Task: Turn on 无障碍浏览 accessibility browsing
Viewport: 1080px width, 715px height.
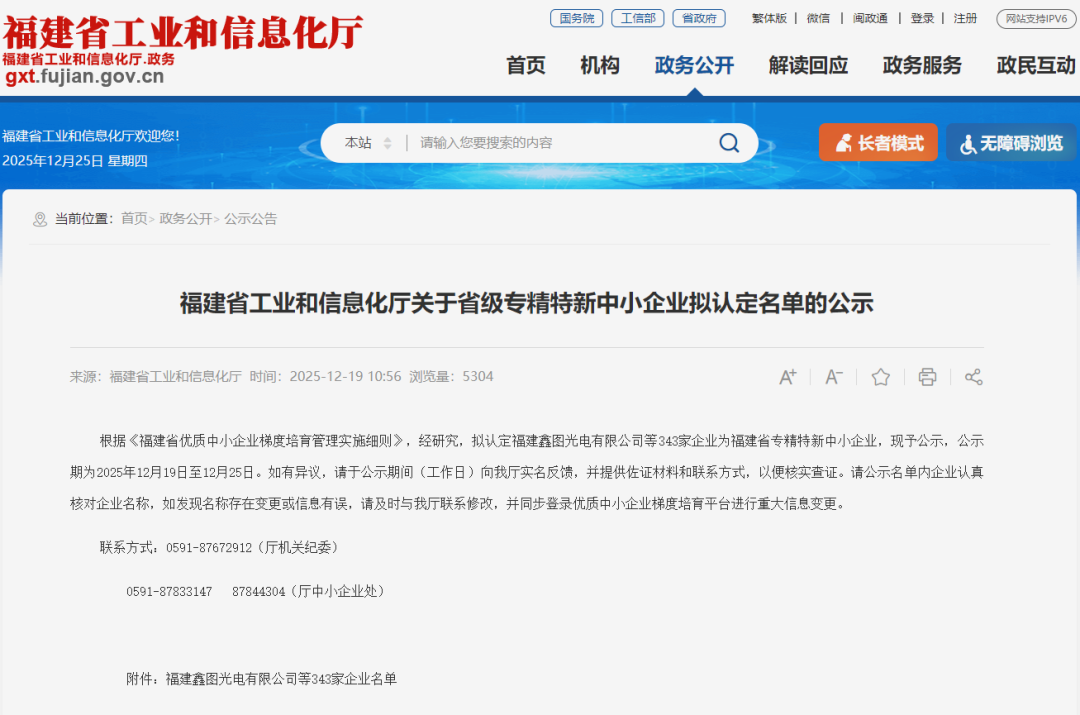Action: pos(1010,143)
